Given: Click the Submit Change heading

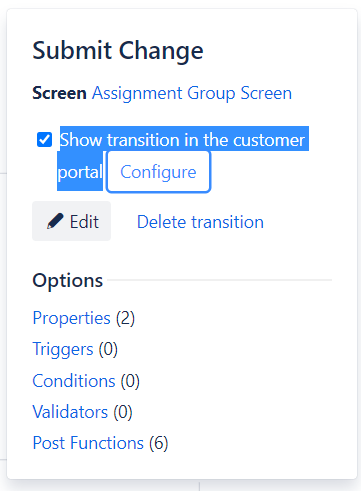Looking at the screenshot, I should [x=118, y=51].
